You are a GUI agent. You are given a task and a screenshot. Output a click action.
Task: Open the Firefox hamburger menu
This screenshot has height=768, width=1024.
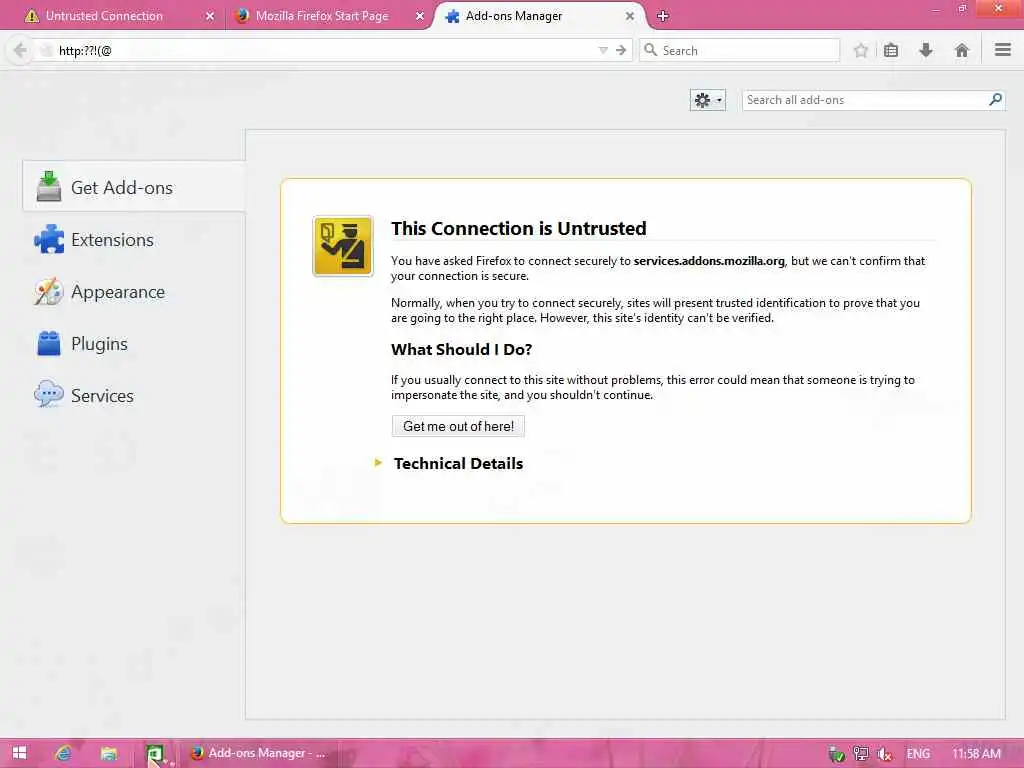[x=1003, y=50]
